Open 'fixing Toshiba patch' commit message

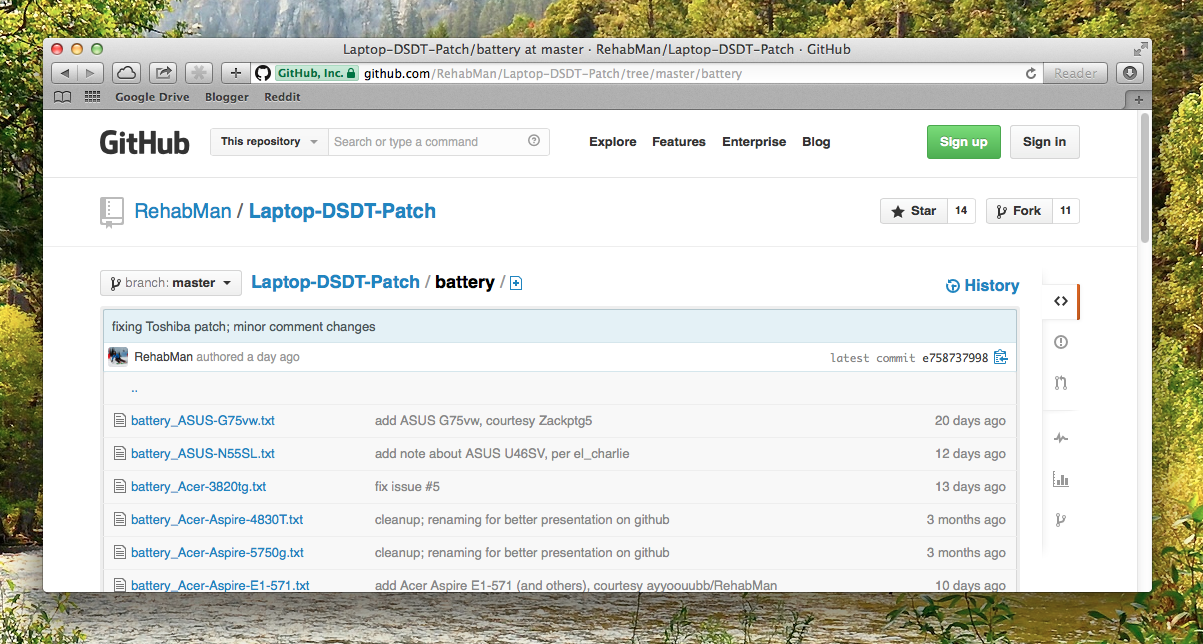(x=244, y=327)
